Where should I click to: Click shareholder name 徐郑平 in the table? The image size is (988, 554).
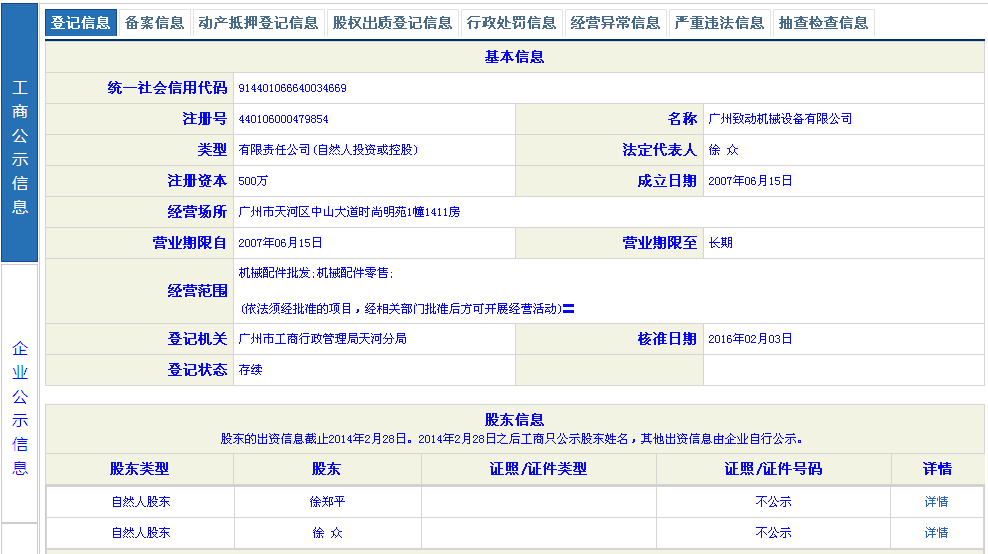(327, 502)
